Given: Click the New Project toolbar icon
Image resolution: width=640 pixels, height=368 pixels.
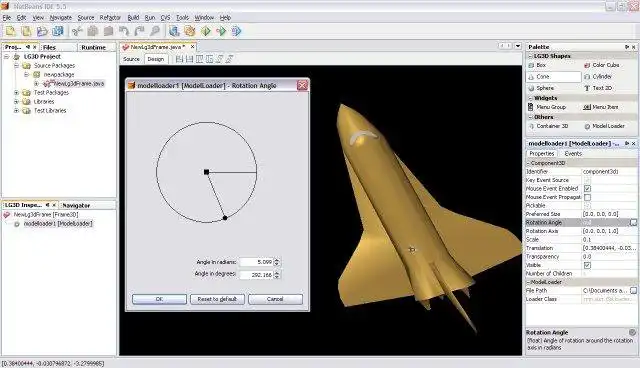Looking at the screenshot, I should pos(11,31).
